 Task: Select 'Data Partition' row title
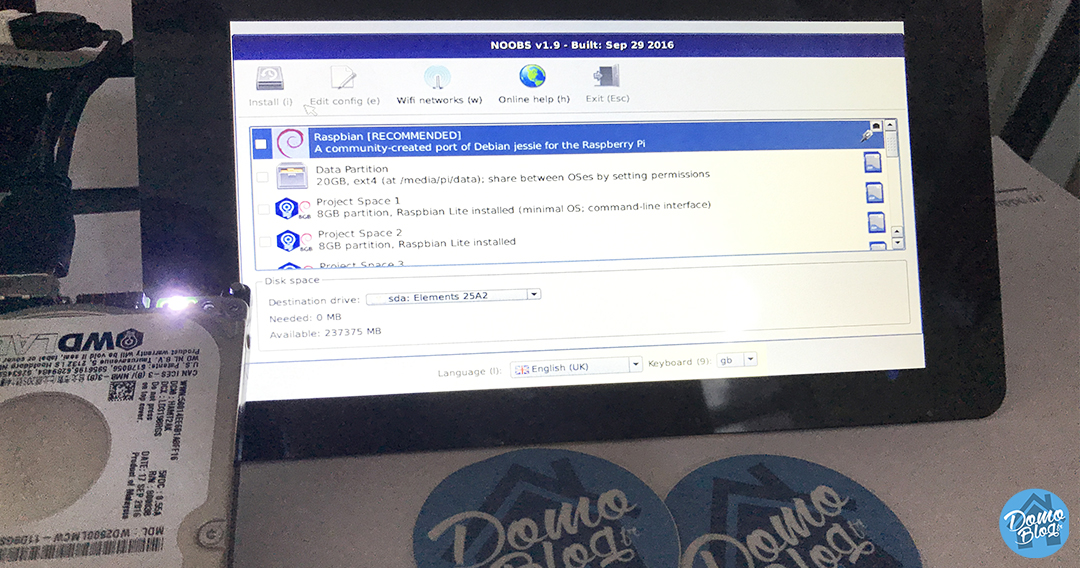(x=352, y=169)
